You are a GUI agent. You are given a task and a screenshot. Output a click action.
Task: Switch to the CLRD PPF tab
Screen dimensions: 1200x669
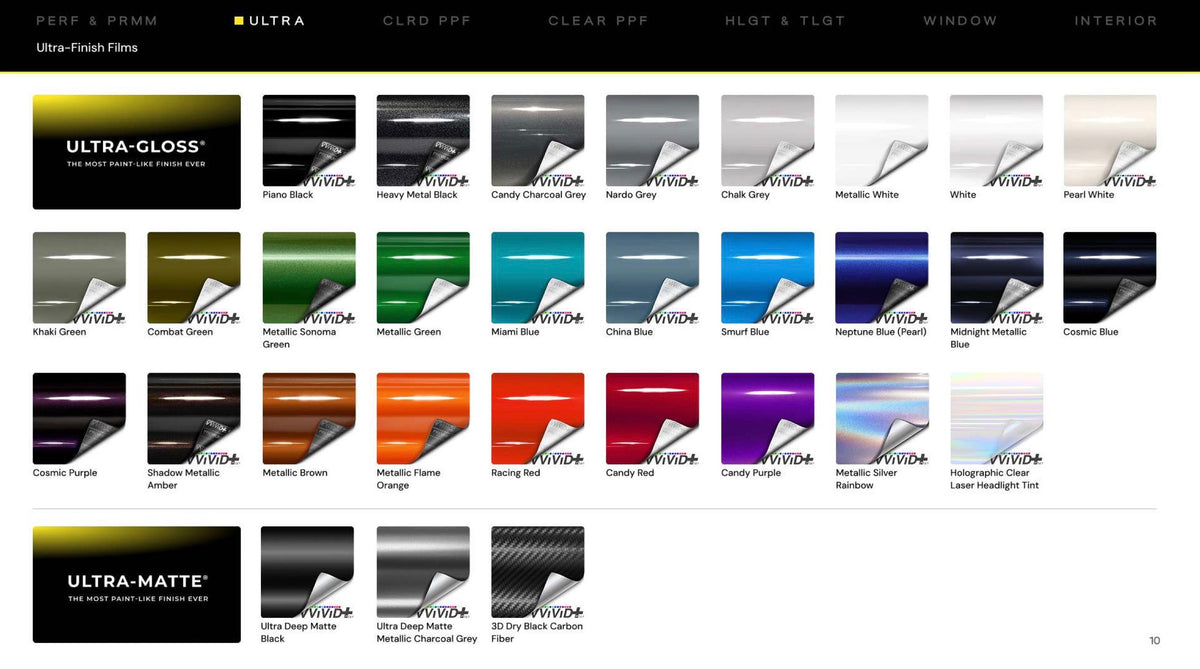427,21
